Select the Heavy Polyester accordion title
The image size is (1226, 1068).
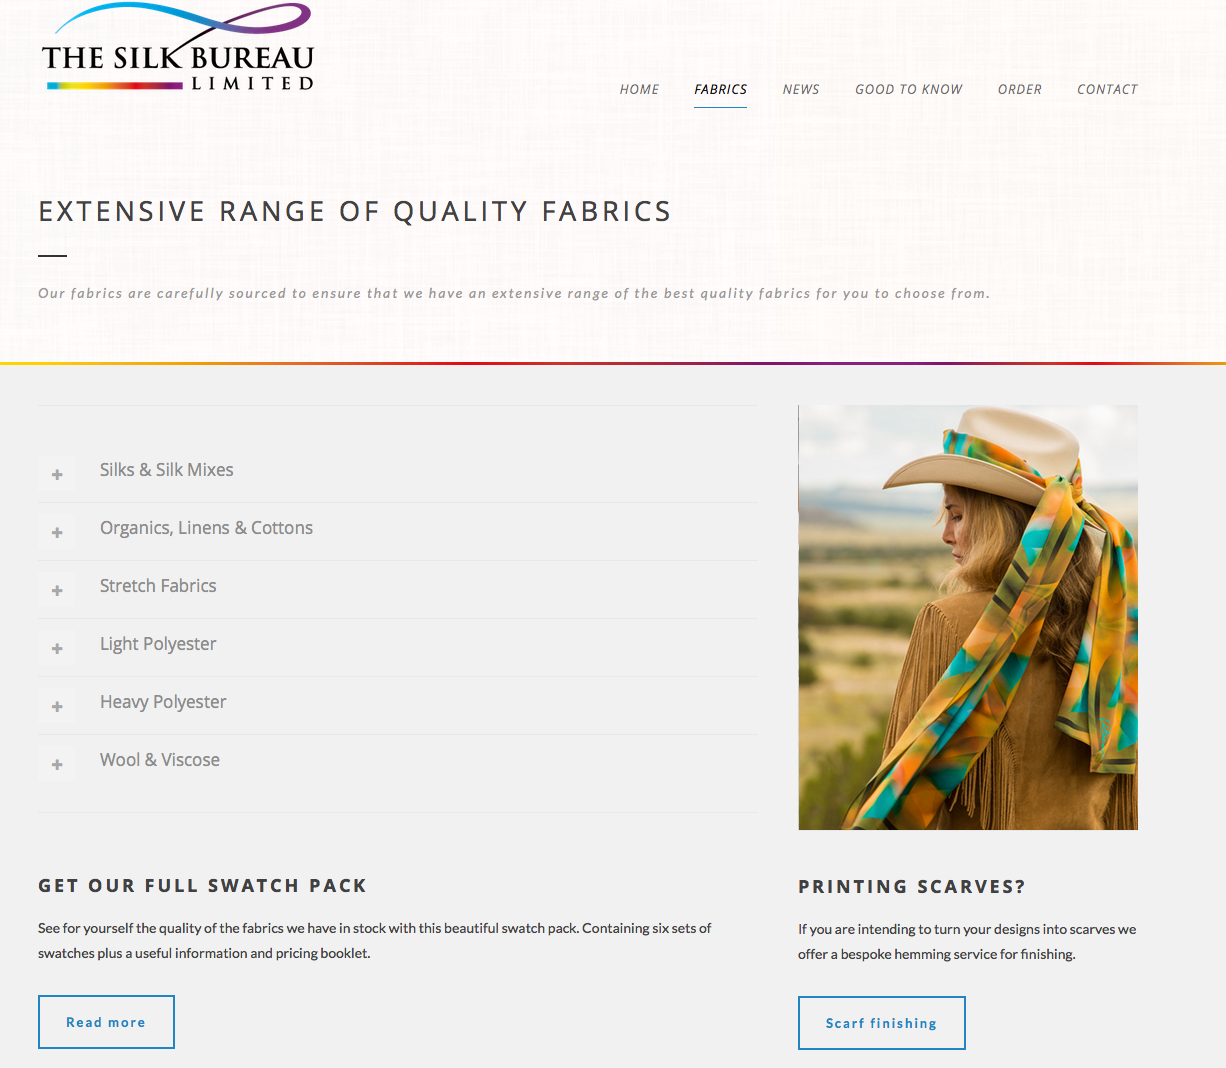(x=163, y=702)
